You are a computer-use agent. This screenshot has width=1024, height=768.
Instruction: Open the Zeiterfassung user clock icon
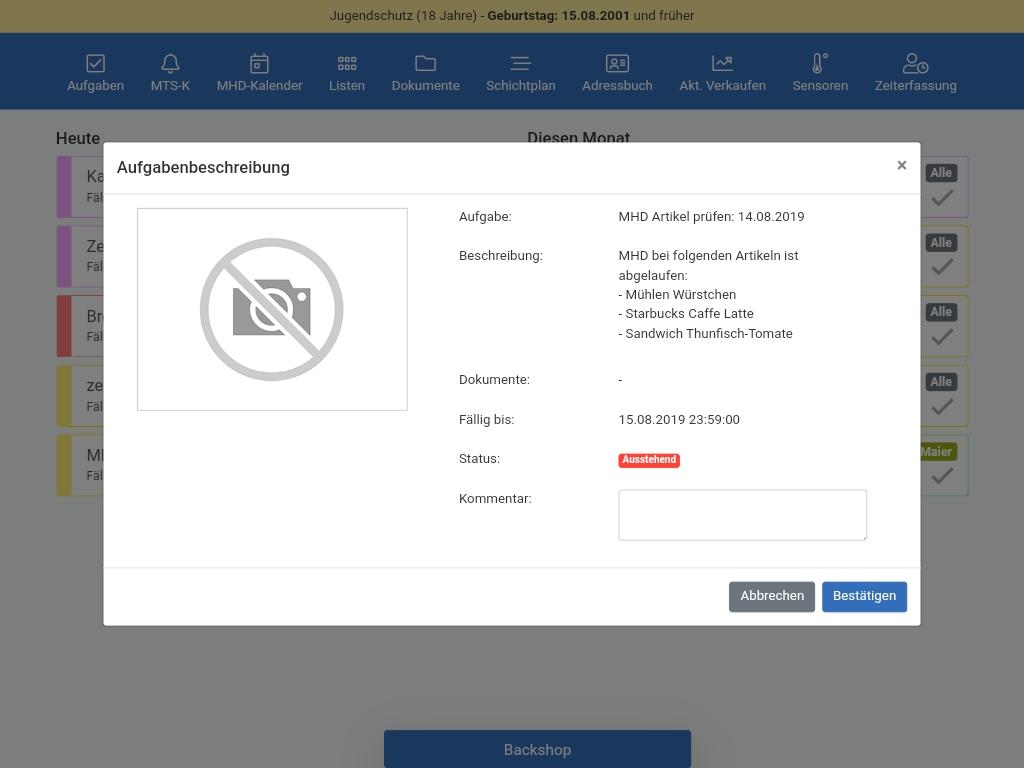pos(915,64)
